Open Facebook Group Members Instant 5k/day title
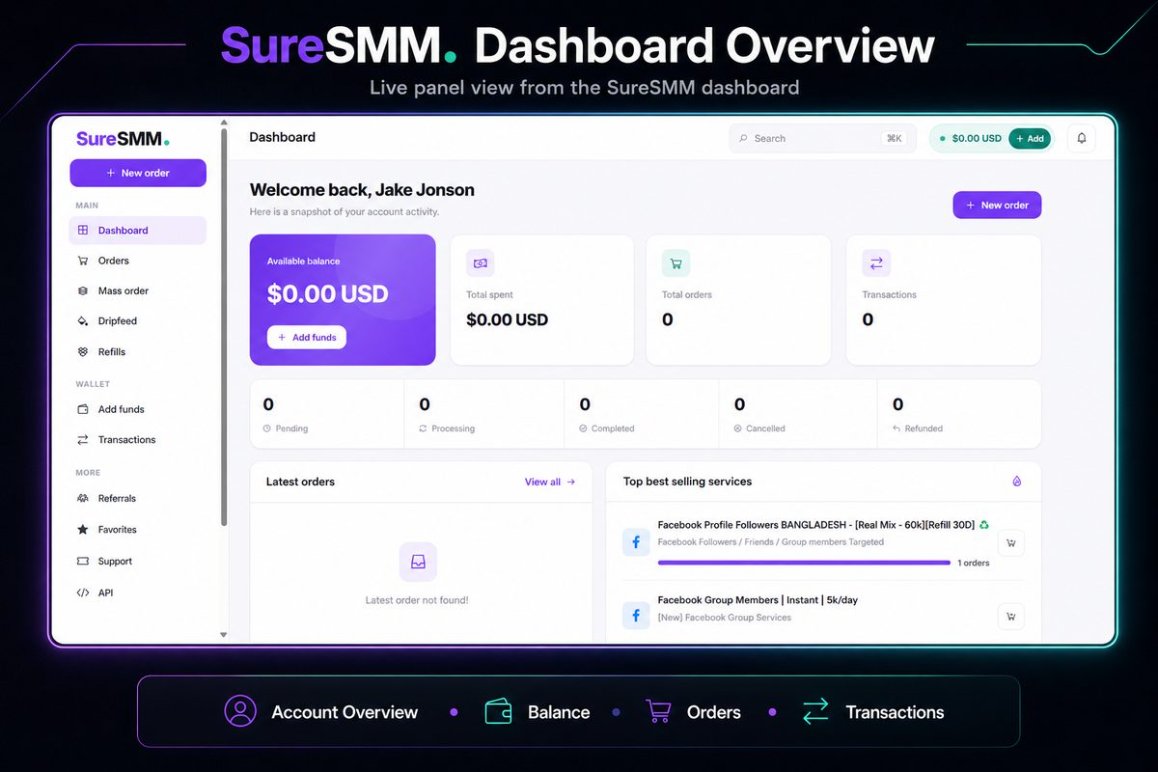 tap(758, 600)
